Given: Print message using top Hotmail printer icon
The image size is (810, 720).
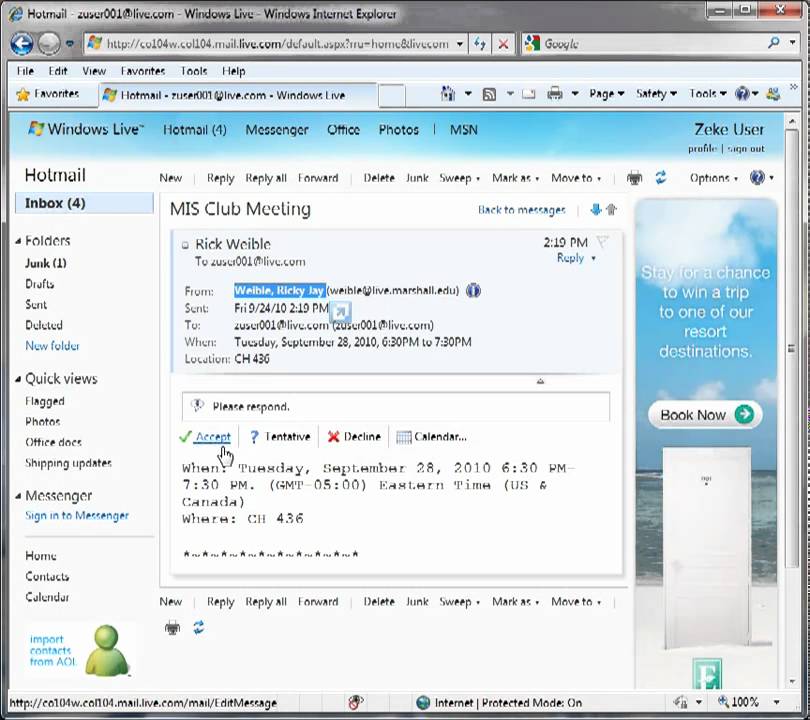Looking at the screenshot, I should pos(634,178).
